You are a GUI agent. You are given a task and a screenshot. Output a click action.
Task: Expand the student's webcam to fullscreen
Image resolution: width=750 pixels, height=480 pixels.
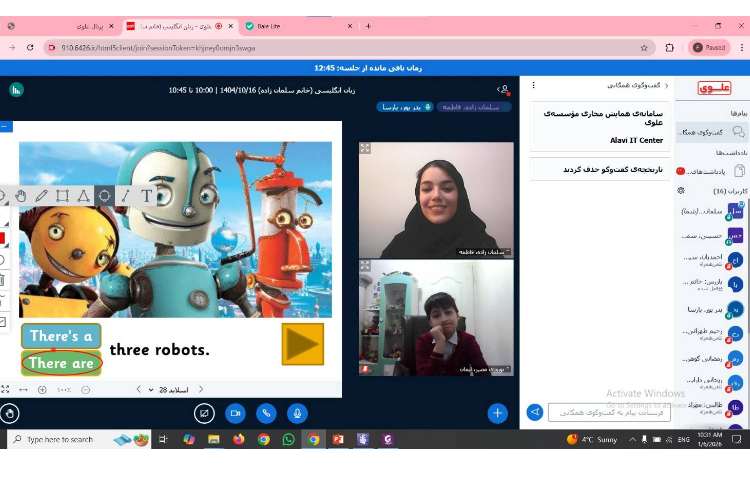pos(365,266)
